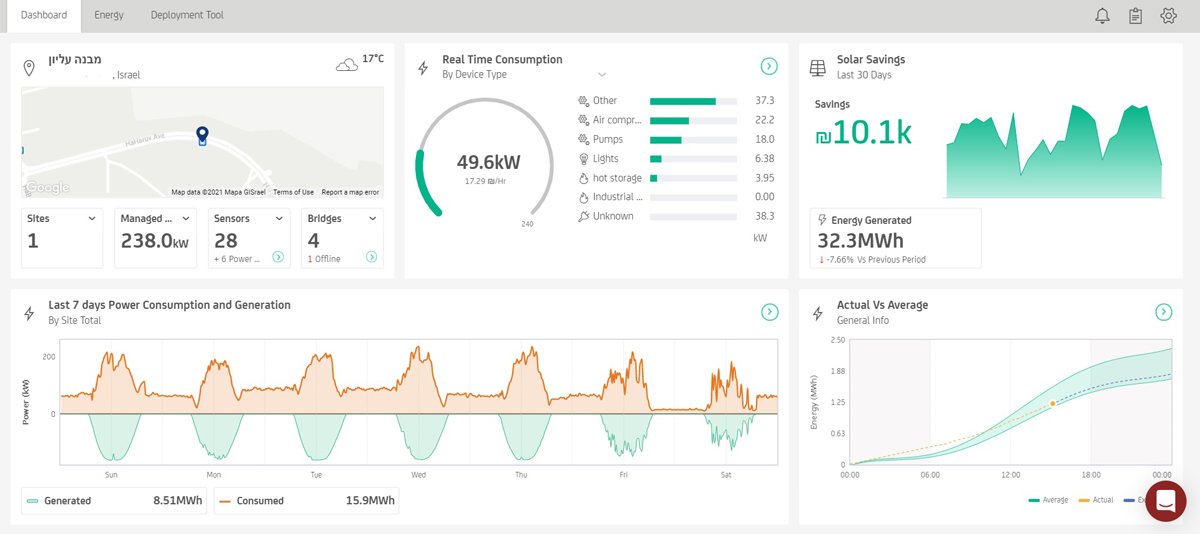This screenshot has height=534, width=1200.
Task: Expand the Managed power card dropdown
Action: [x=184, y=218]
